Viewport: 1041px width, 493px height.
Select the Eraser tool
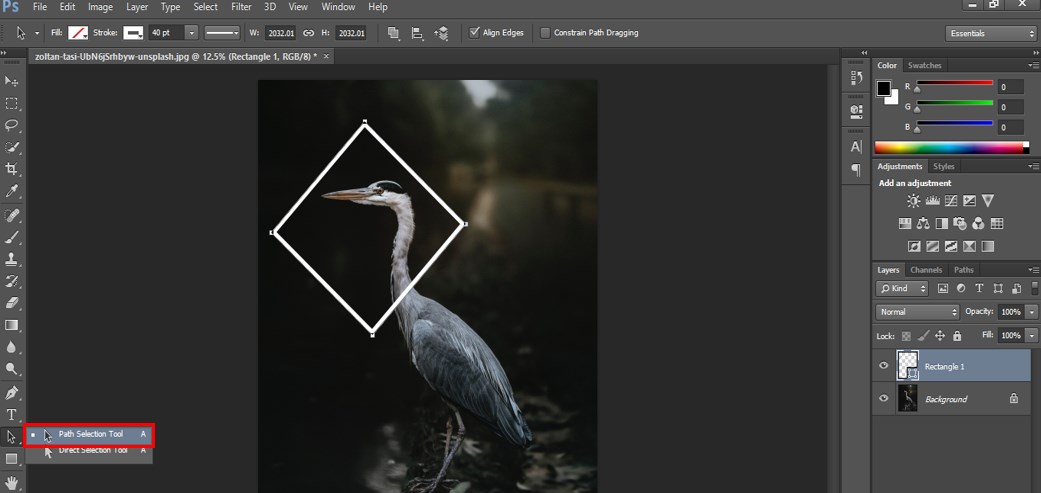tap(11, 303)
